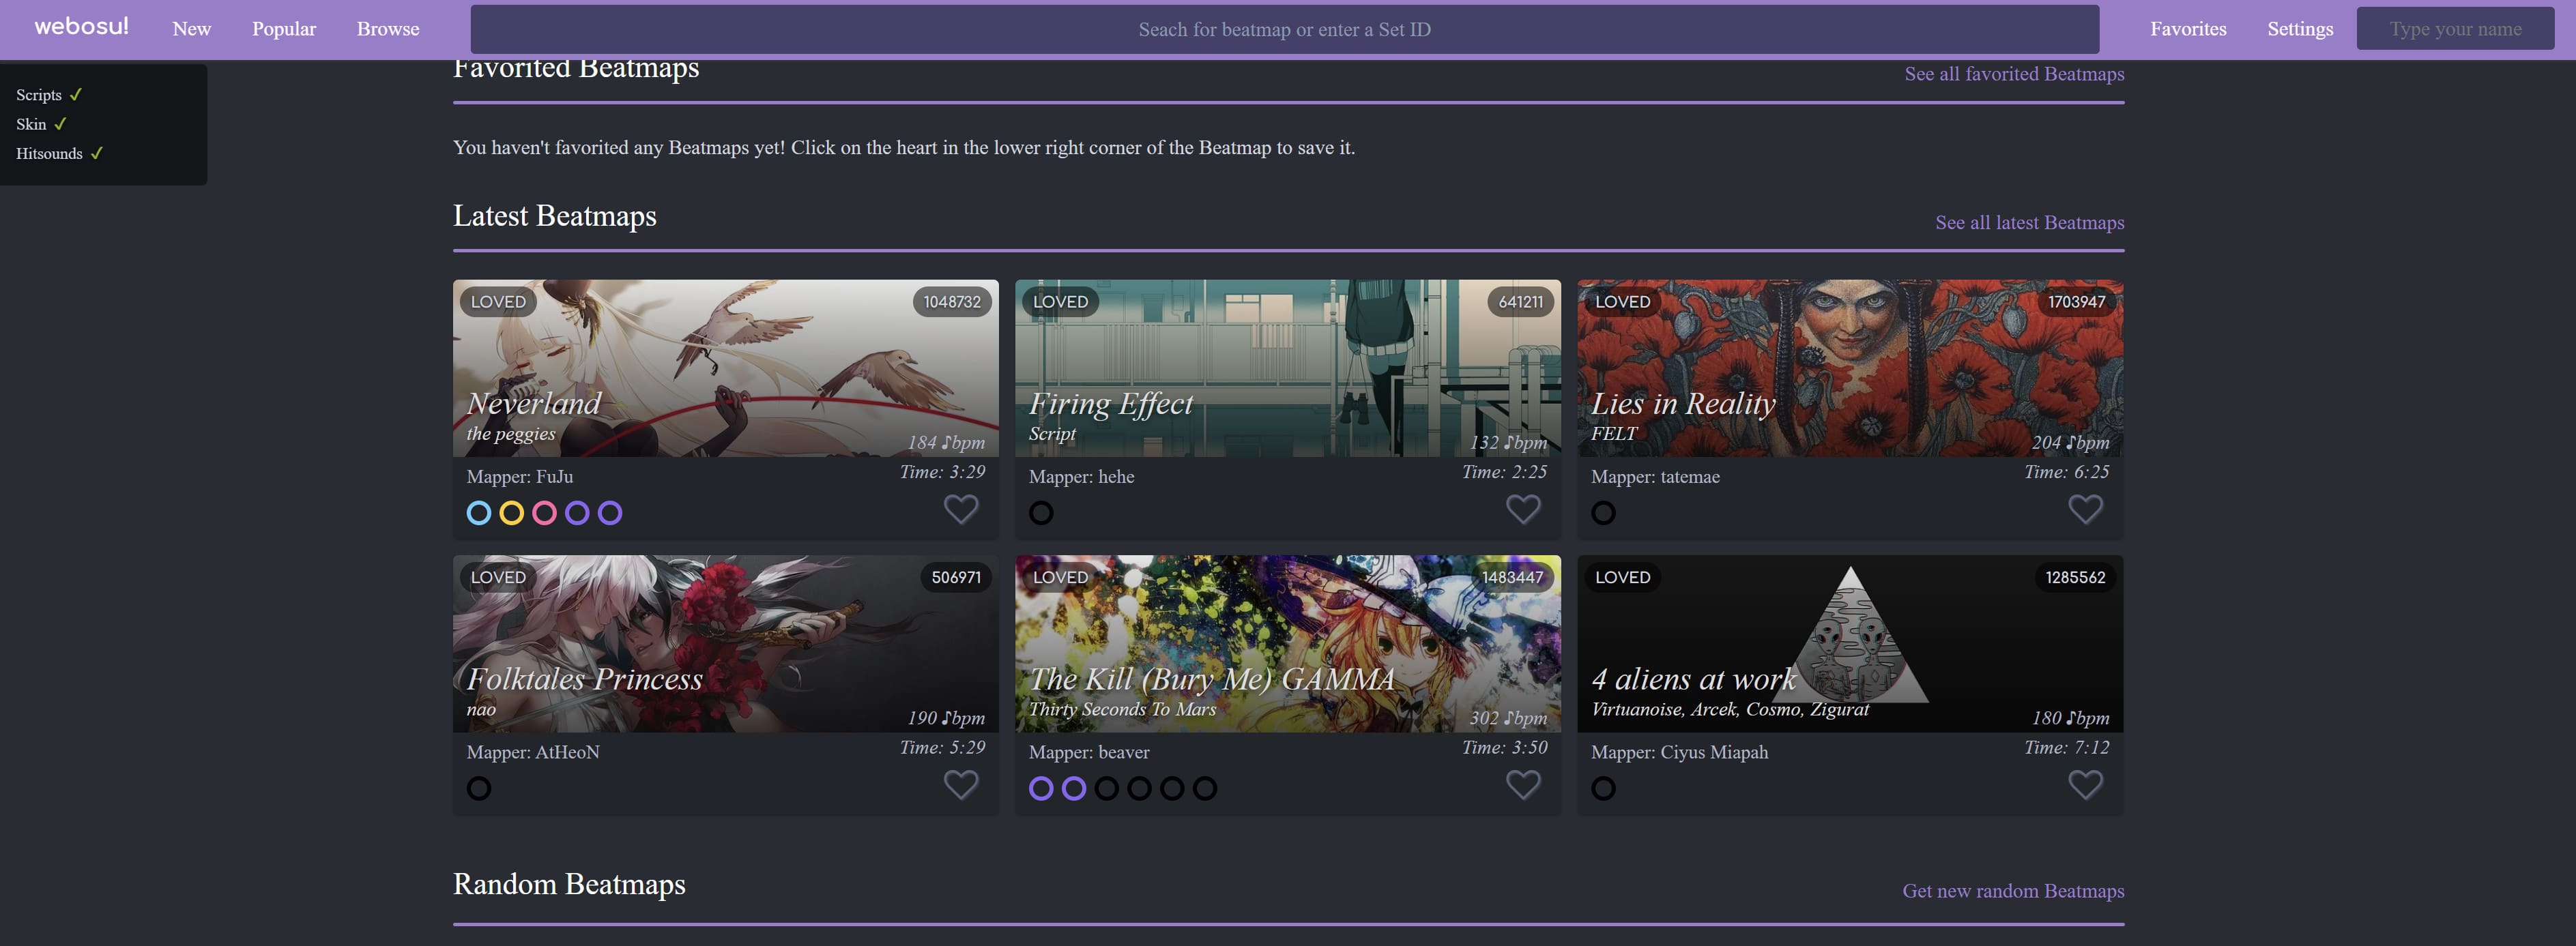Click the Latest Beatmaps heading
Screen dimensions: 2576x946
tap(555, 216)
